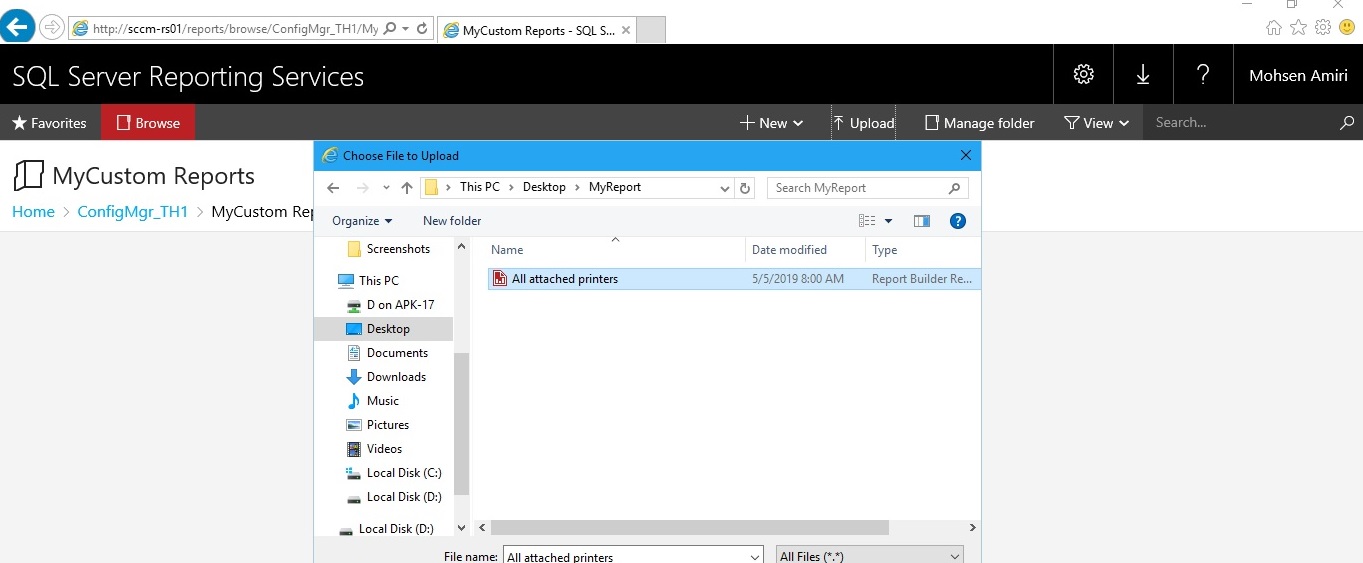Go up one folder level in dialog
1363x563 pixels.
point(406,188)
